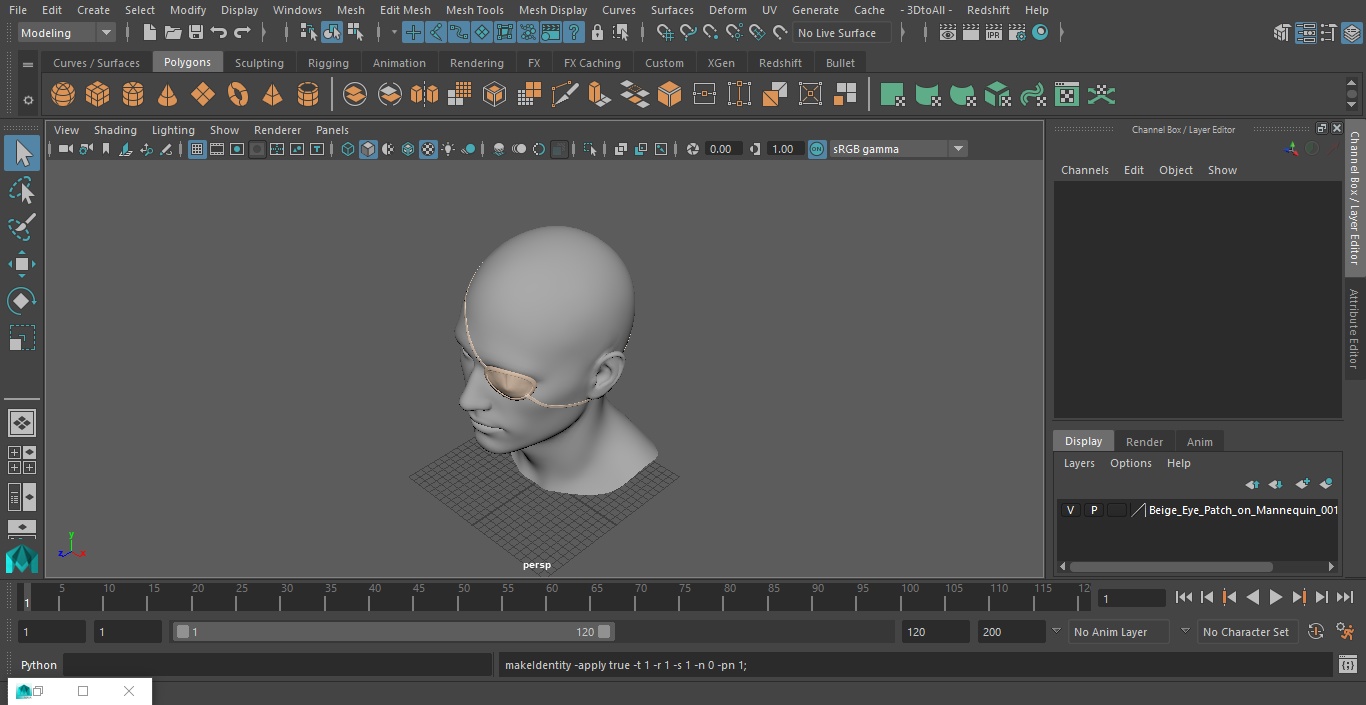1366x705 pixels.
Task: Click the Save Scene icon
Action: point(196,33)
